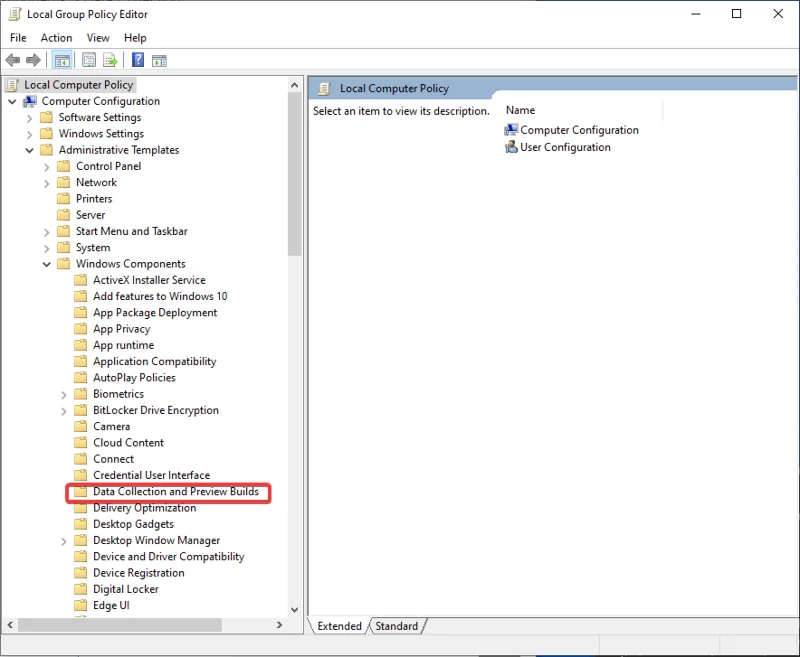Click the Control Panel folder icon

pyautogui.click(x=63, y=166)
